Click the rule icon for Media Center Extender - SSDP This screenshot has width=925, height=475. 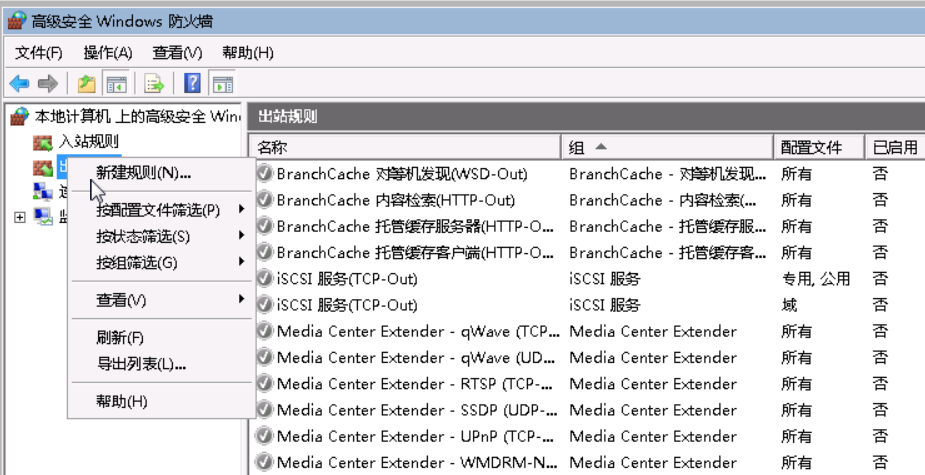265,410
